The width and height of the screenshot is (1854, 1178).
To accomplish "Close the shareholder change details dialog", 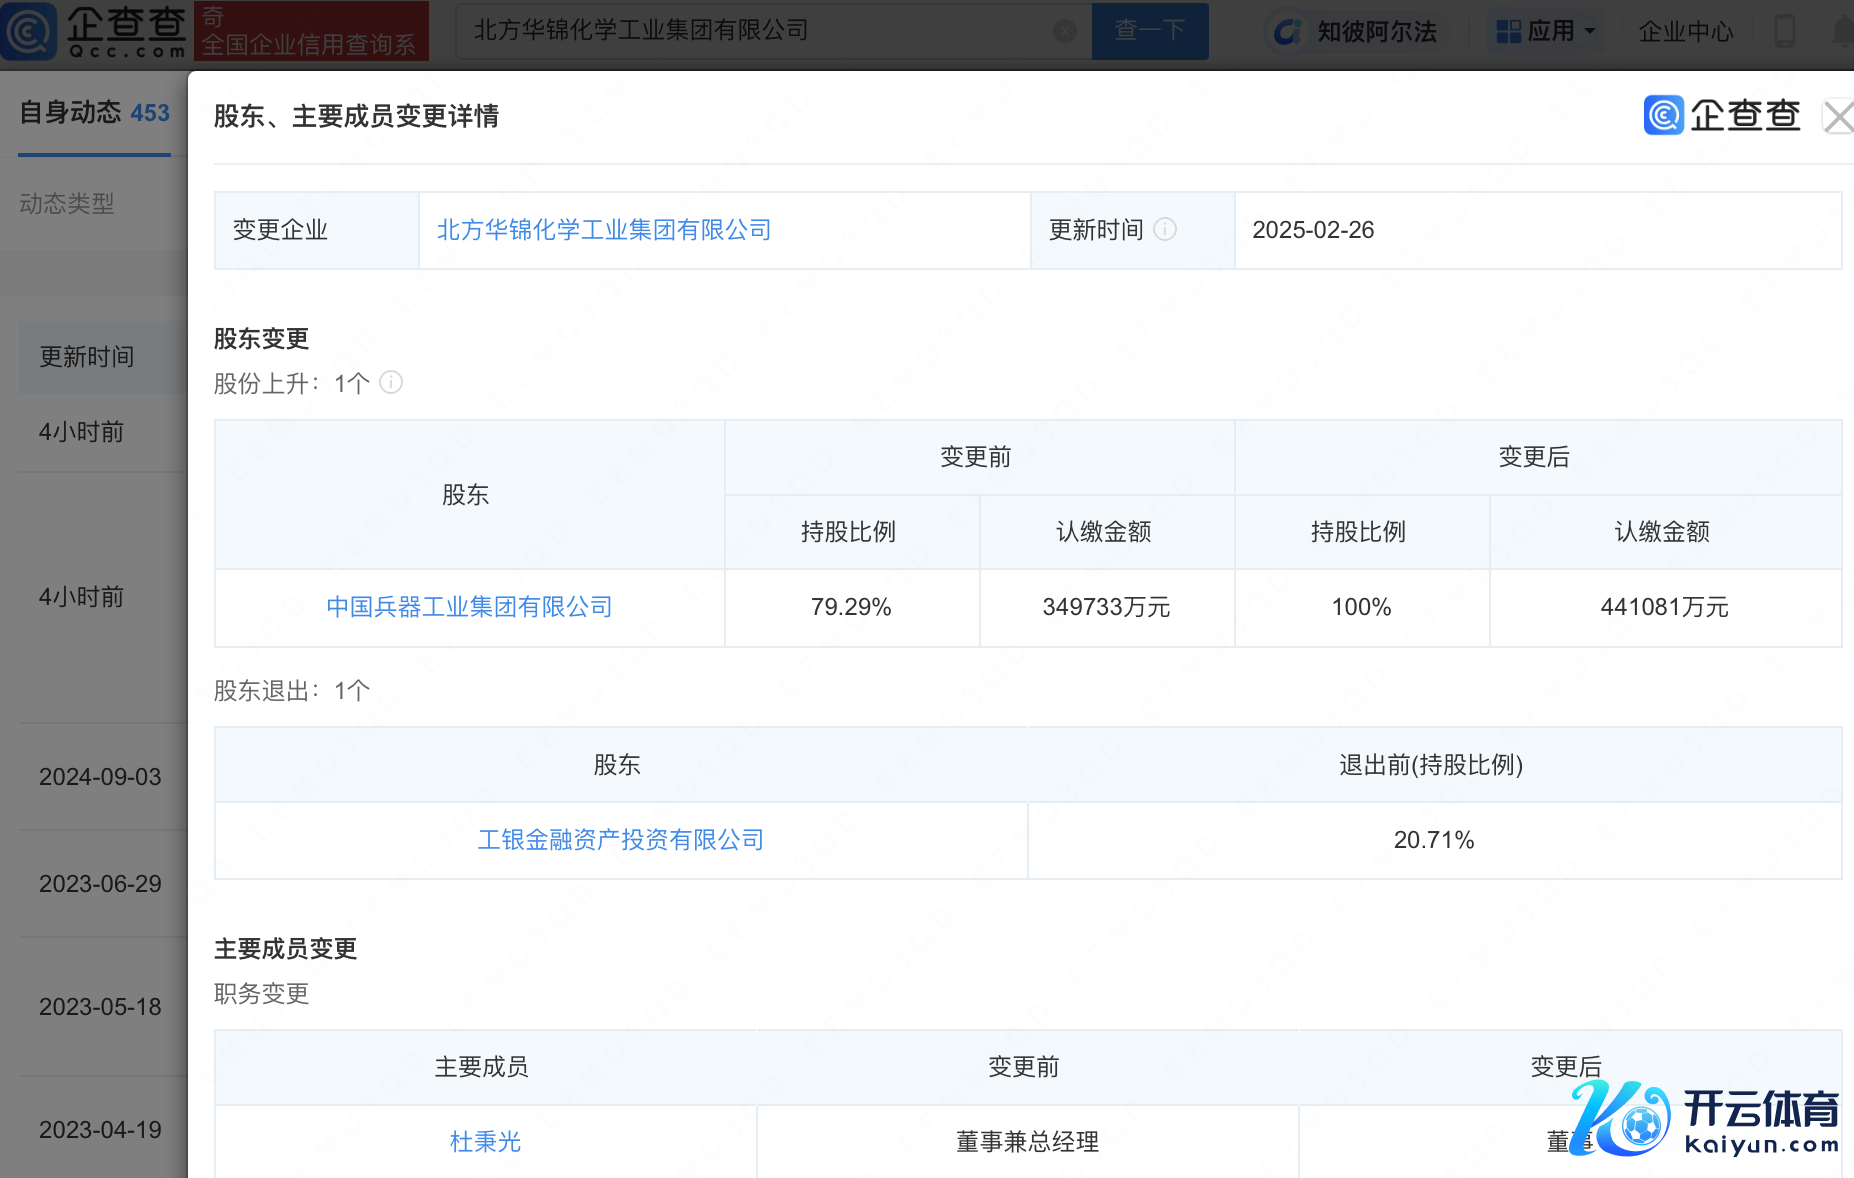I will 1838,117.
